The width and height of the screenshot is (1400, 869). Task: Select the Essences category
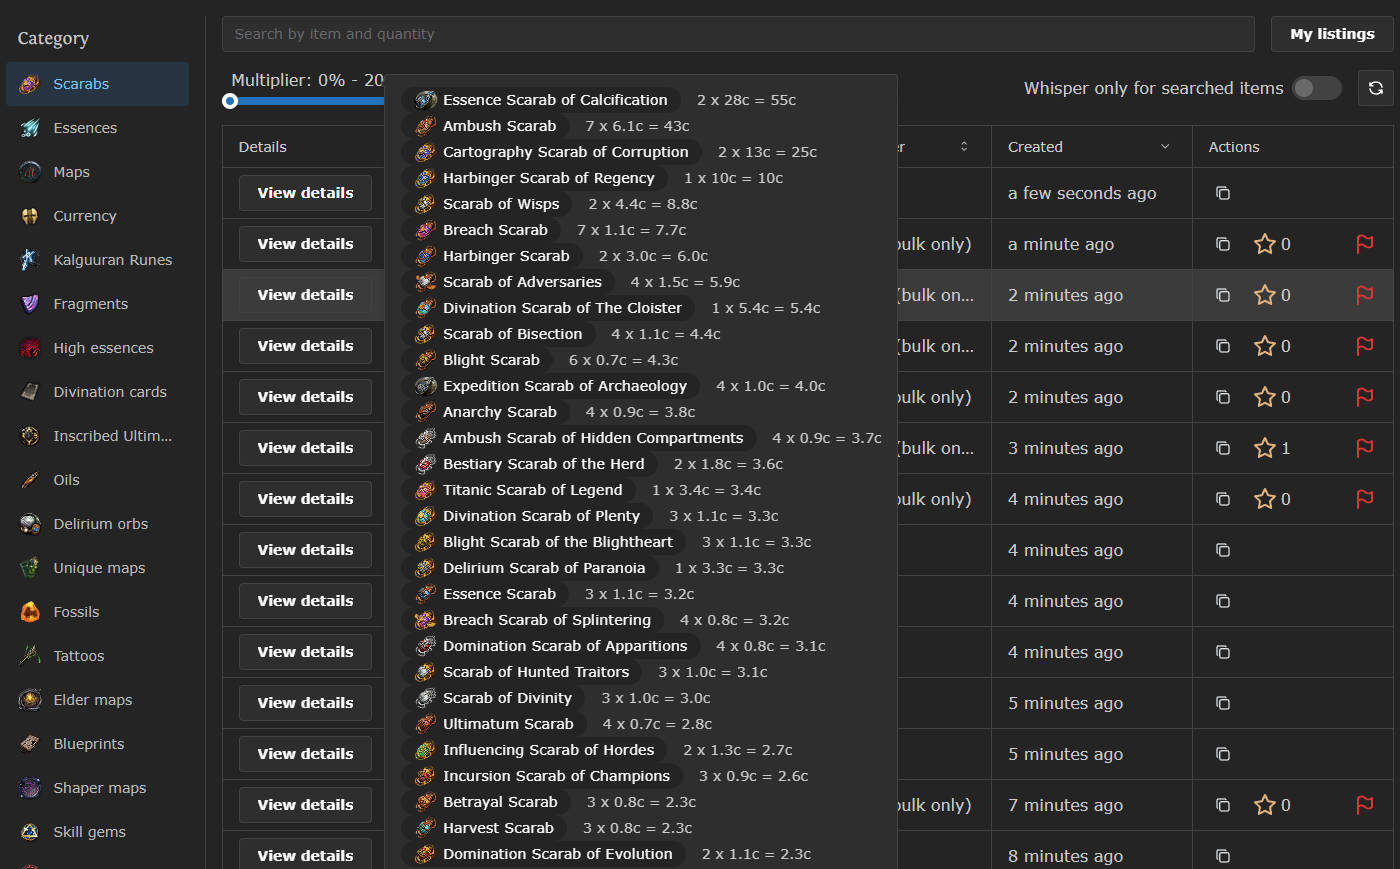(85, 128)
